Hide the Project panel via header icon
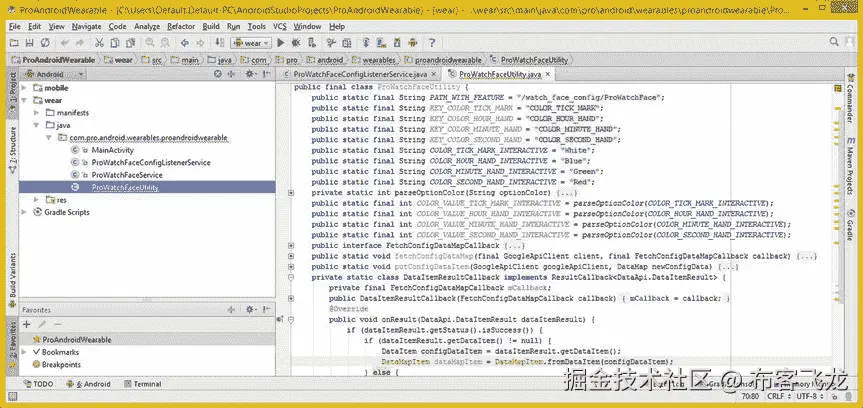863x408 pixels. pyautogui.click(x=267, y=74)
